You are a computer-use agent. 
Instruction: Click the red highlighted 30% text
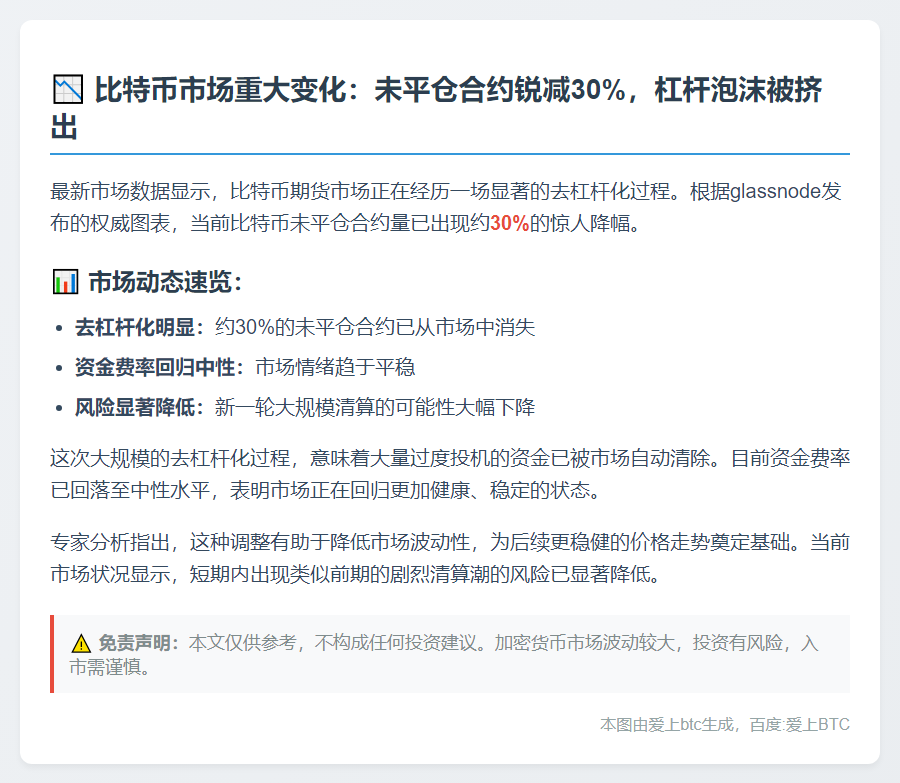click(x=509, y=223)
